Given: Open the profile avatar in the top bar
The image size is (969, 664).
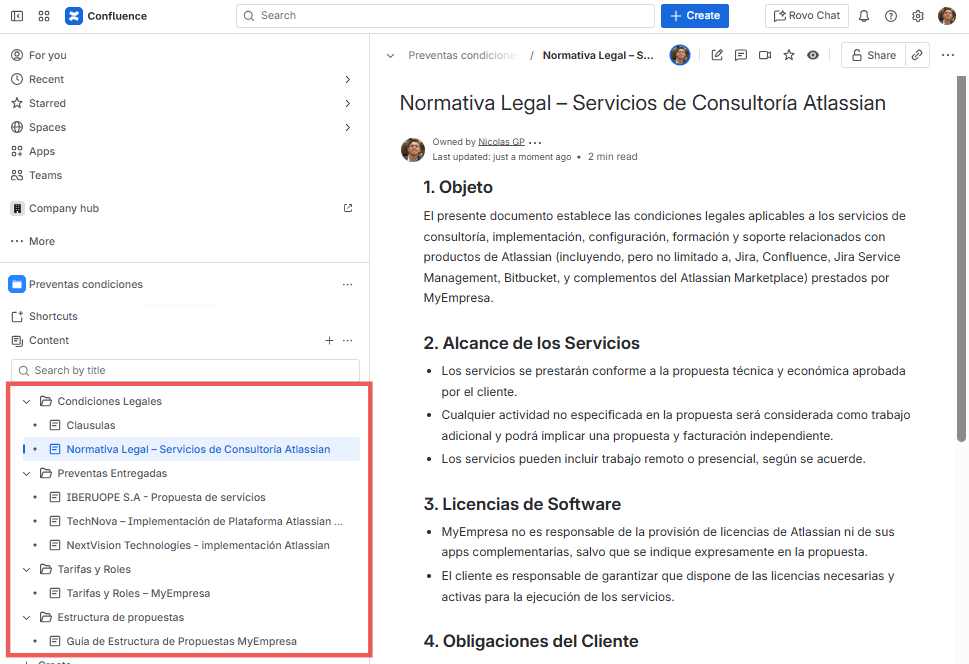Looking at the screenshot, I should click(946, 16).
